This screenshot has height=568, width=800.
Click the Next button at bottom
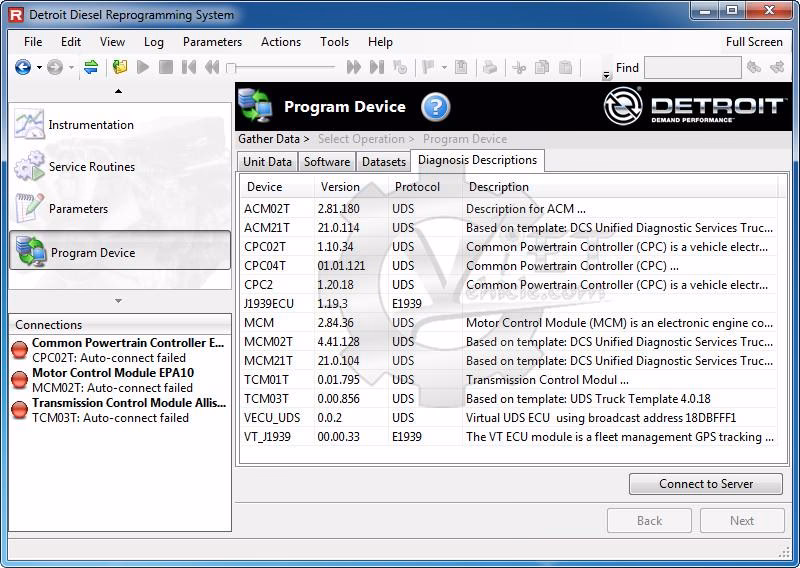(742, 521)
